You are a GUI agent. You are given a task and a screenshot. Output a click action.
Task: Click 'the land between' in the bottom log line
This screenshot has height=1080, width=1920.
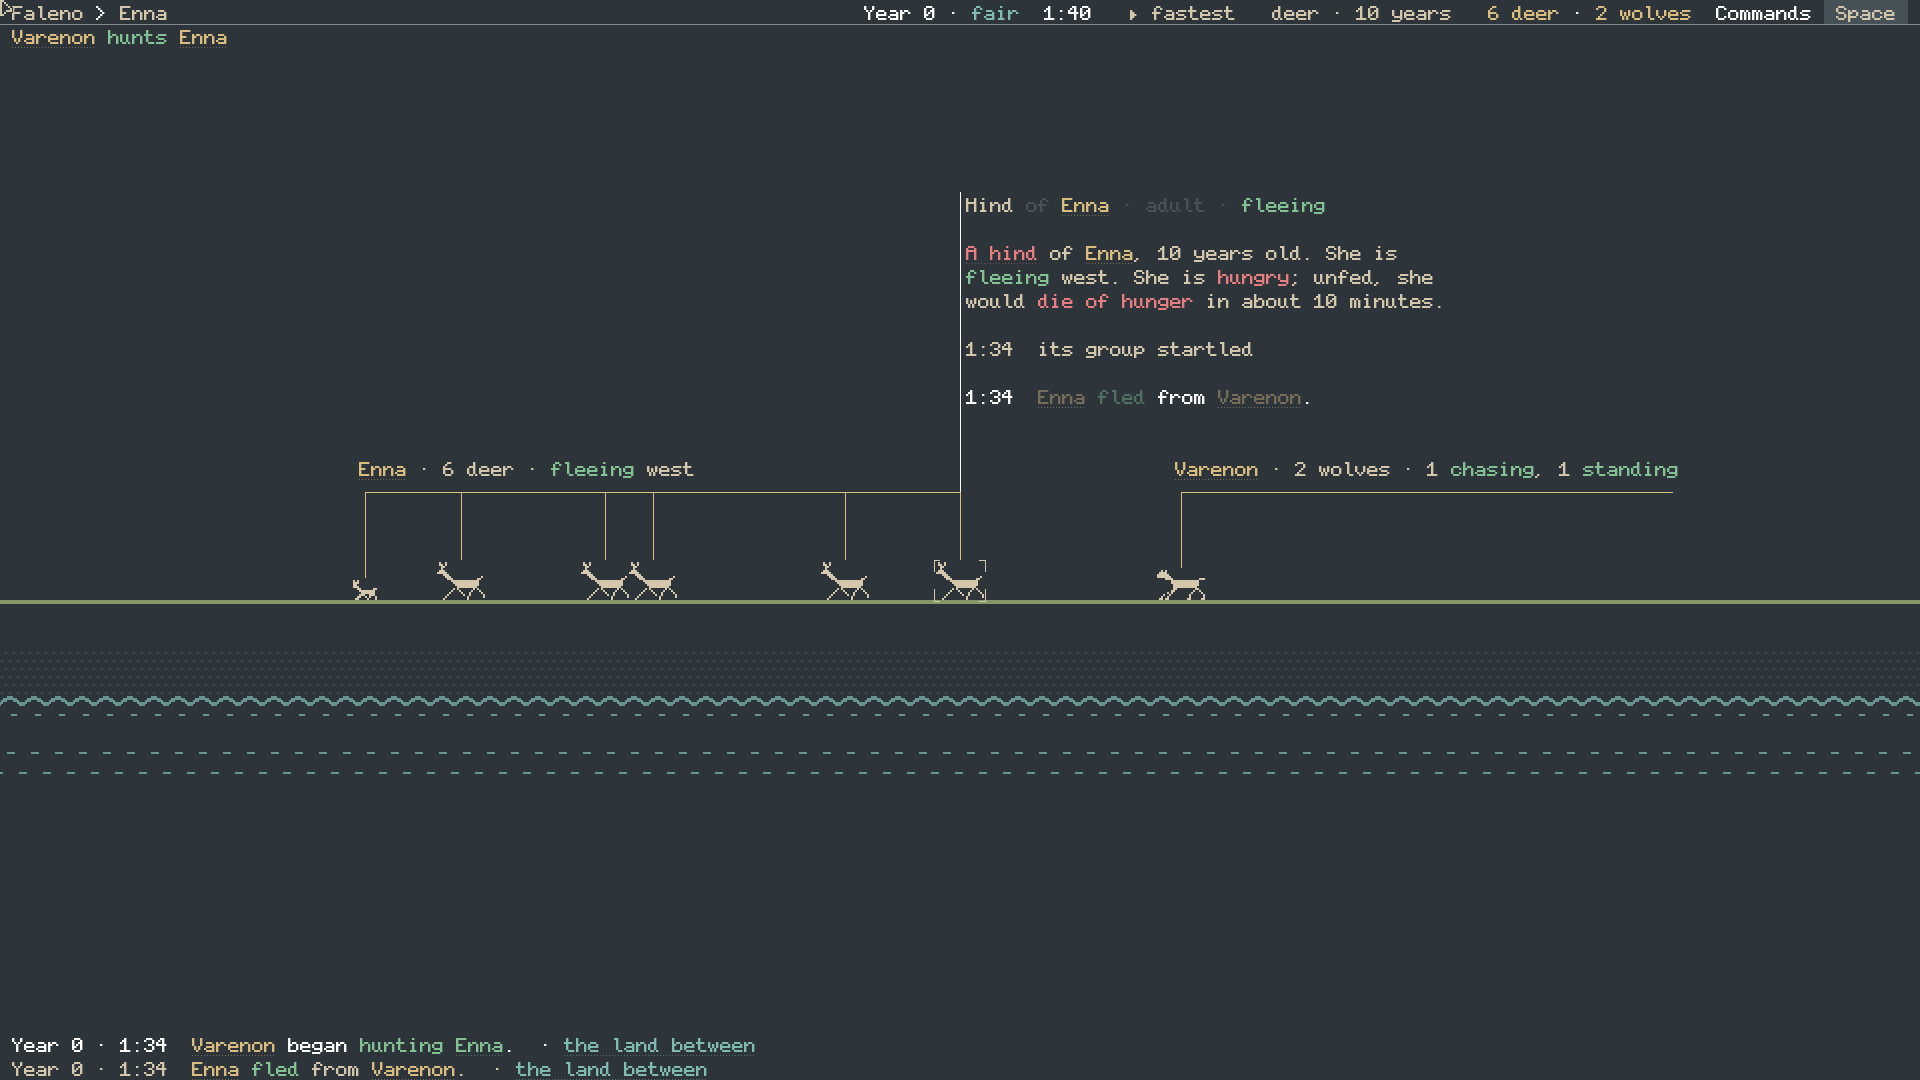pyautogui.click(x=611, y=1070)
